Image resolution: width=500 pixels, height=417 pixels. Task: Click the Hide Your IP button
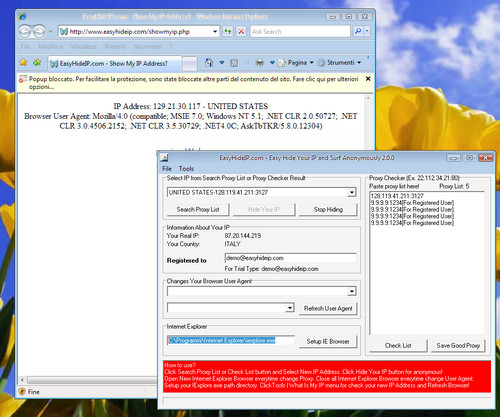pyautogui.click(x=264, y=209)
